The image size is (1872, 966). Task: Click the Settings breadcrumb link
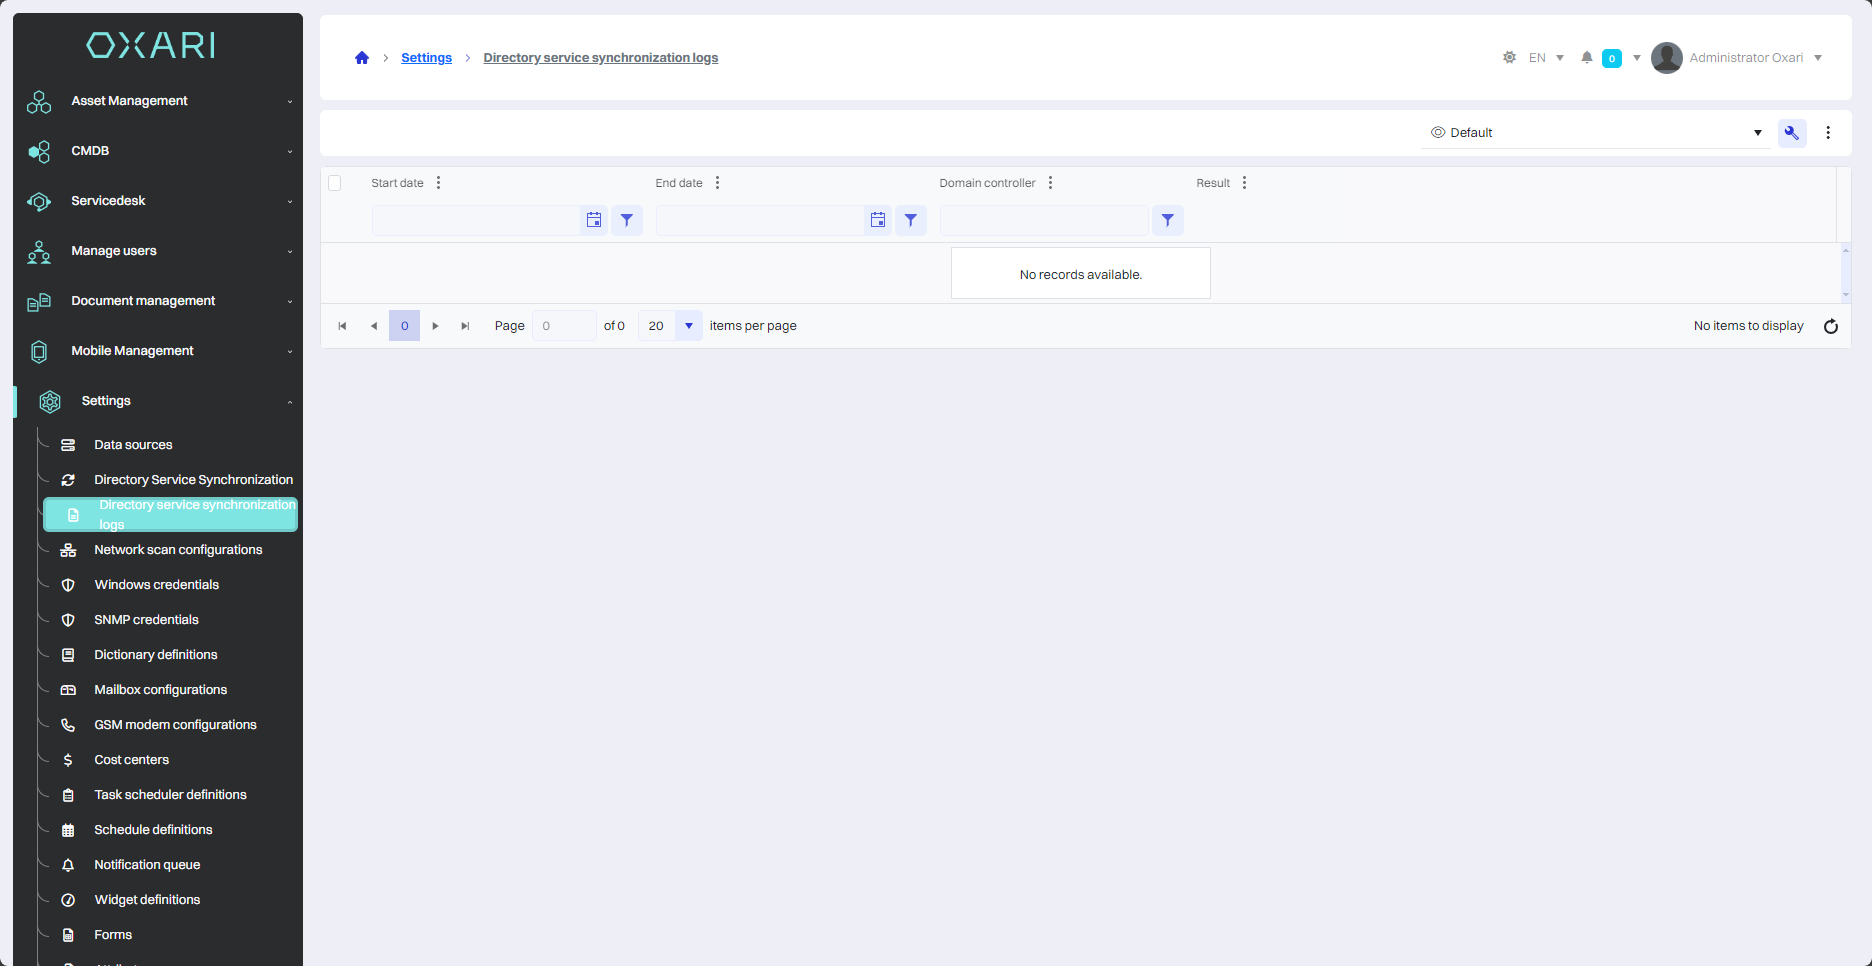tap(426, 58)
